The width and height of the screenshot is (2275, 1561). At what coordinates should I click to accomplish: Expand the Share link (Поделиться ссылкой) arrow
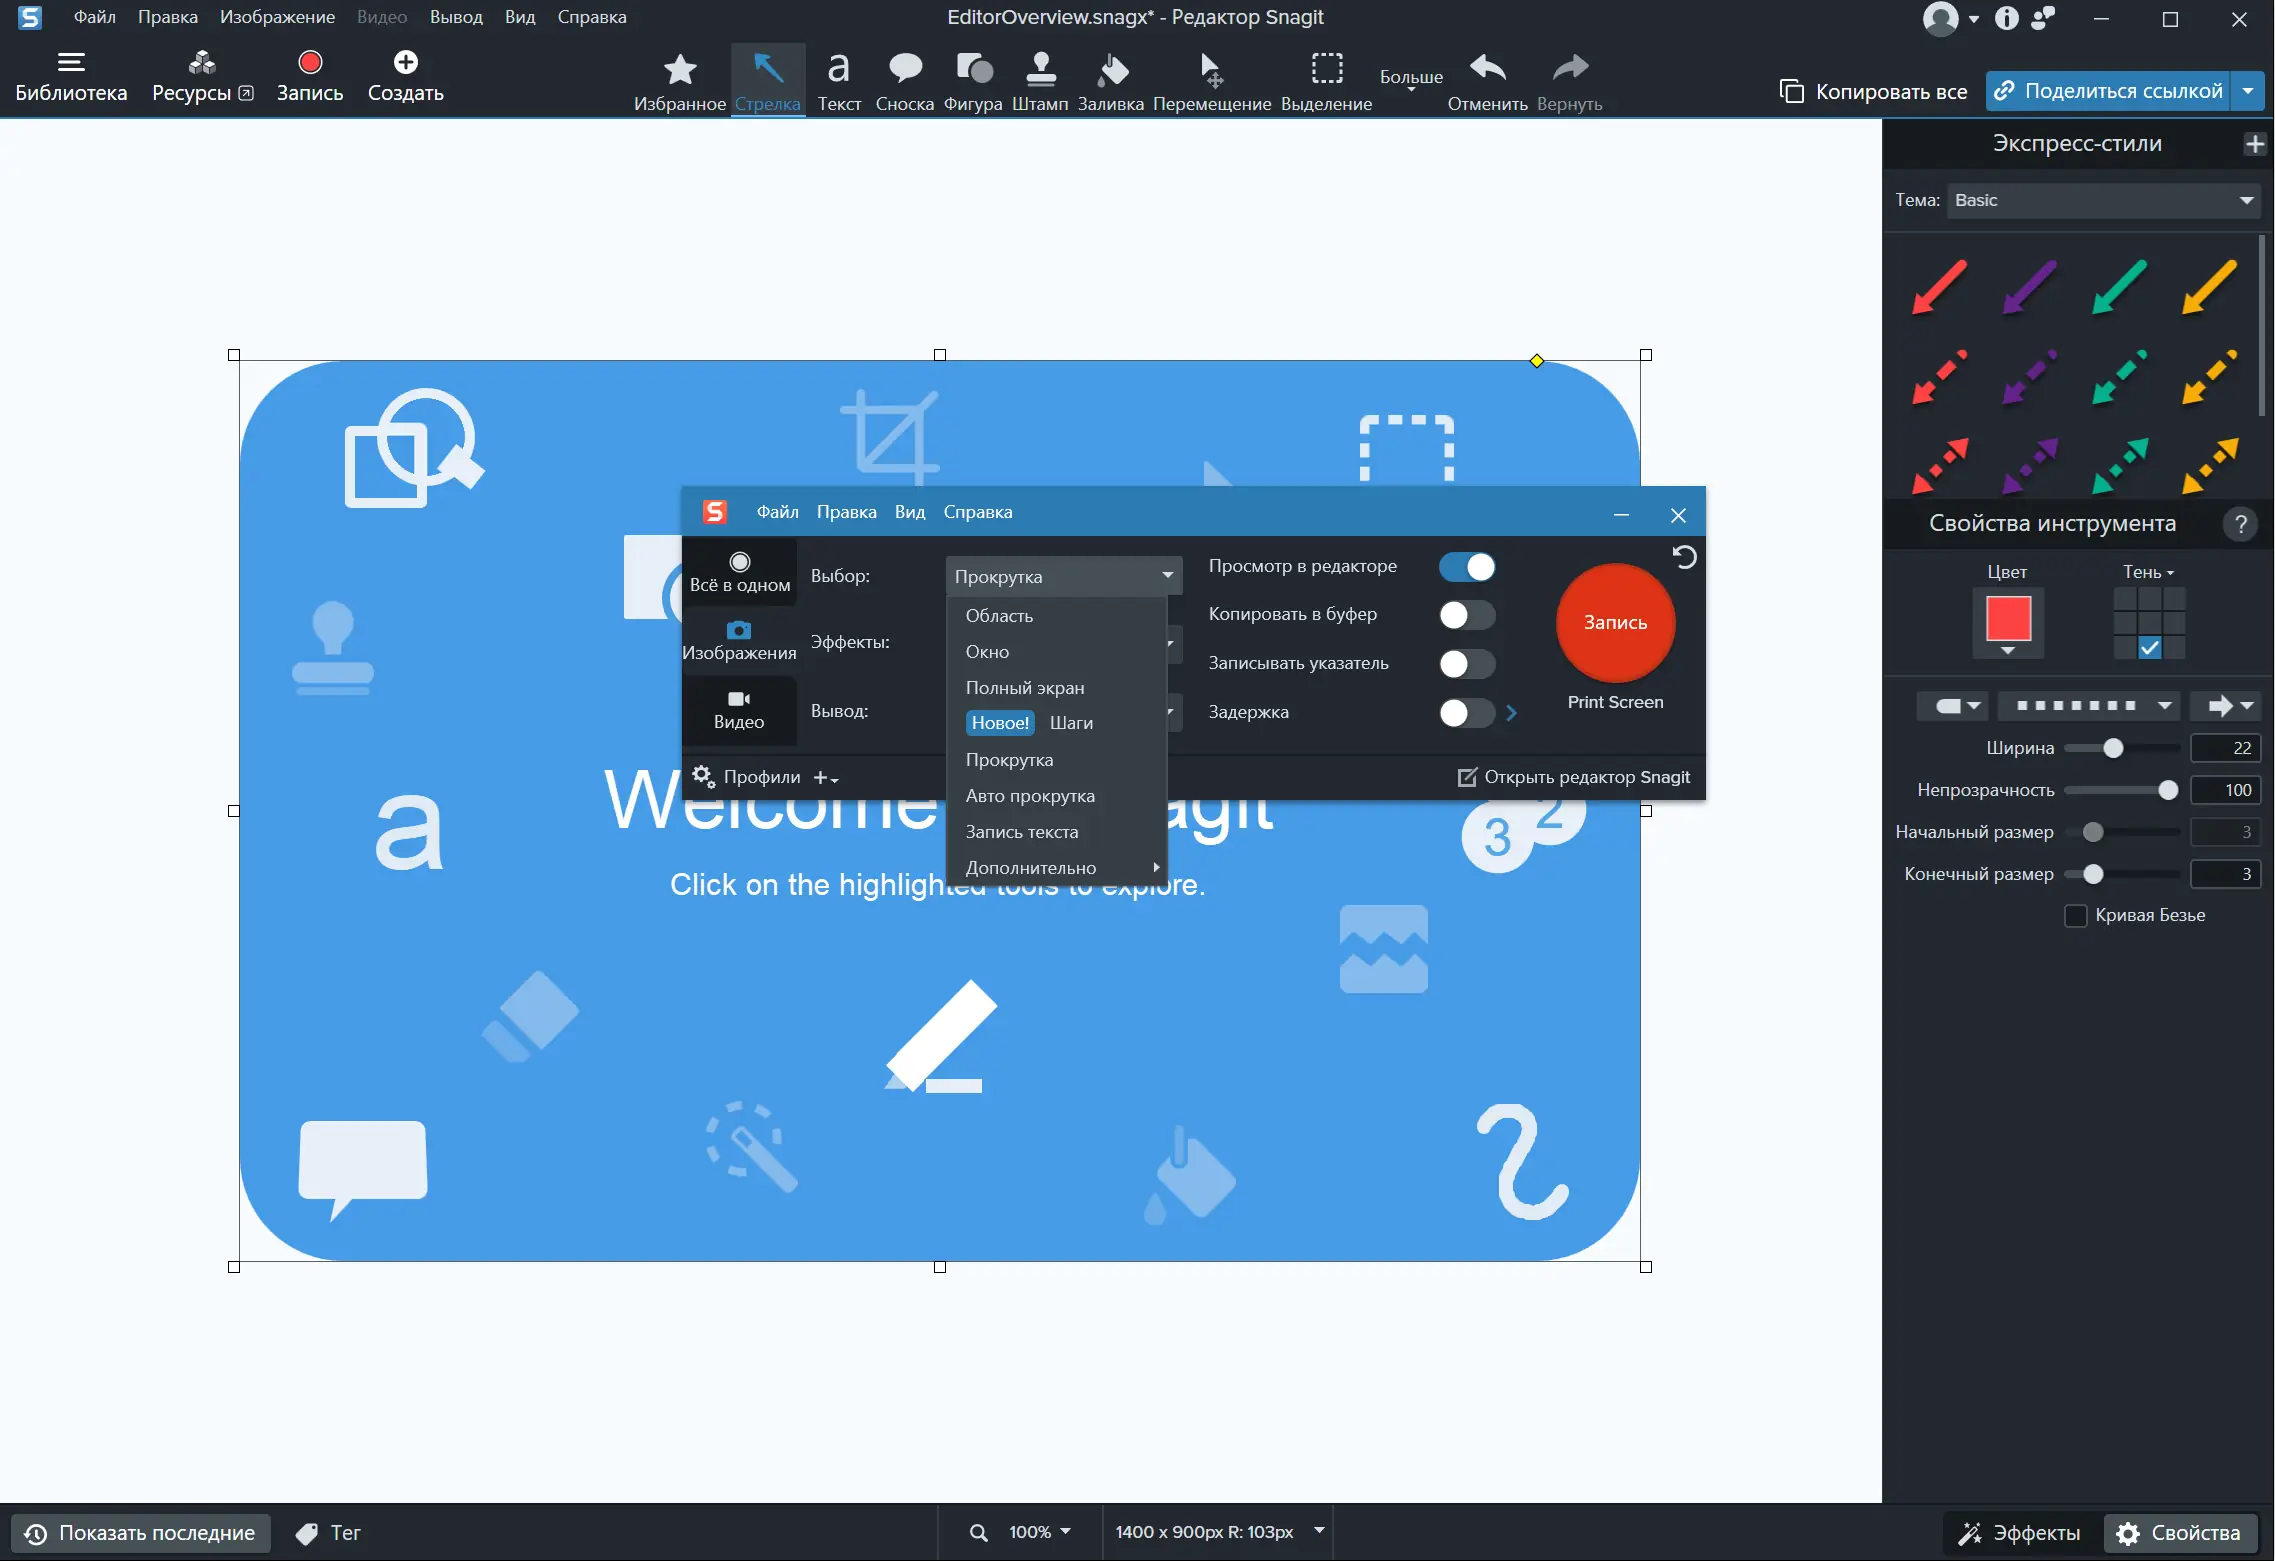pyautogui.click(x=2248, y=91)
